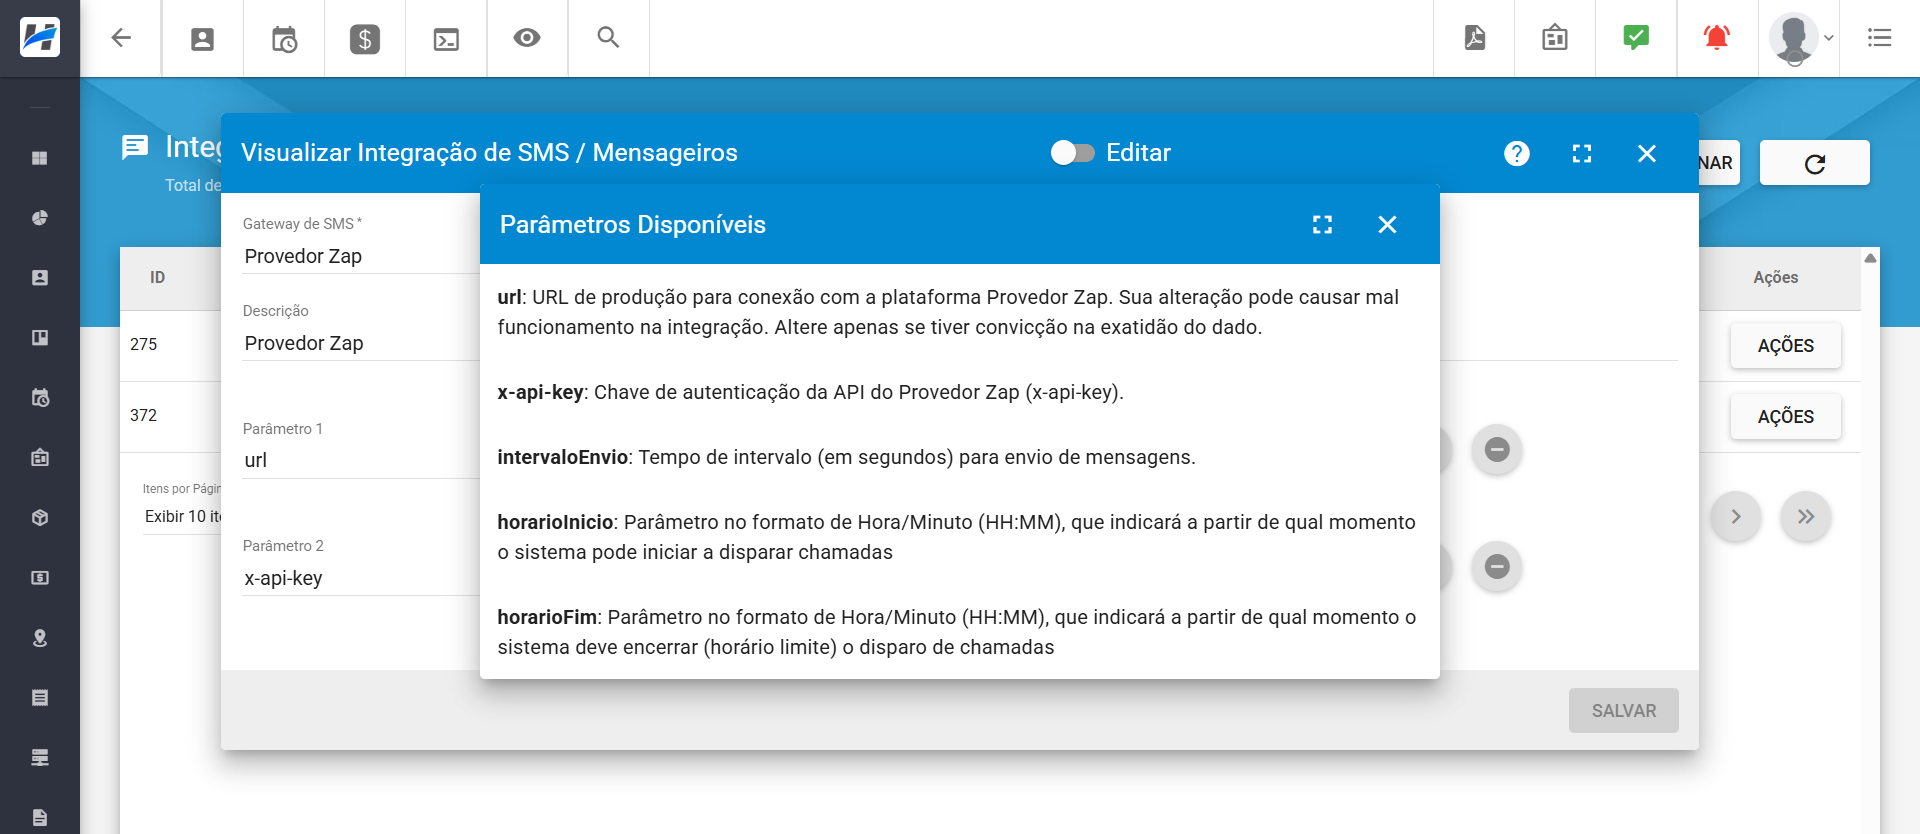Click the Ações column header

pos(1776,278)
